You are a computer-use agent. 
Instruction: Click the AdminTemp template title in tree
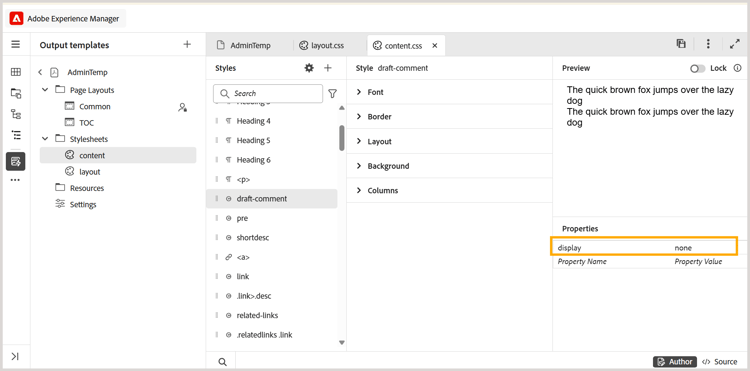88,72
